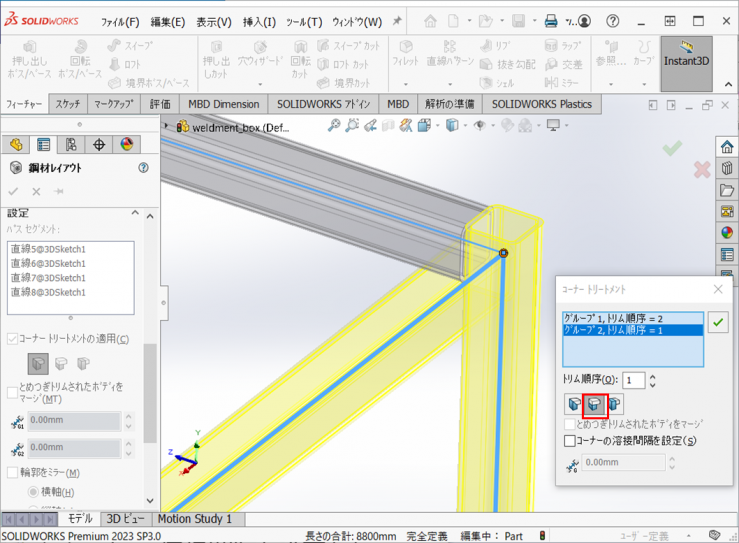Screen dimensions: 739x543
Task: Expand the weldment_box tree flyout arrow
Action: coord(168,127)
